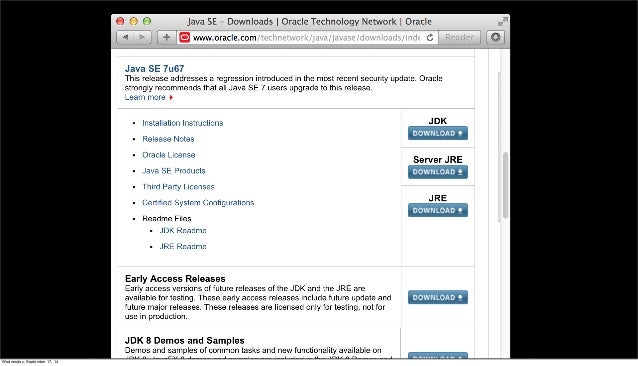Click the Oracle favicon in address bar

tap(184, 37)
